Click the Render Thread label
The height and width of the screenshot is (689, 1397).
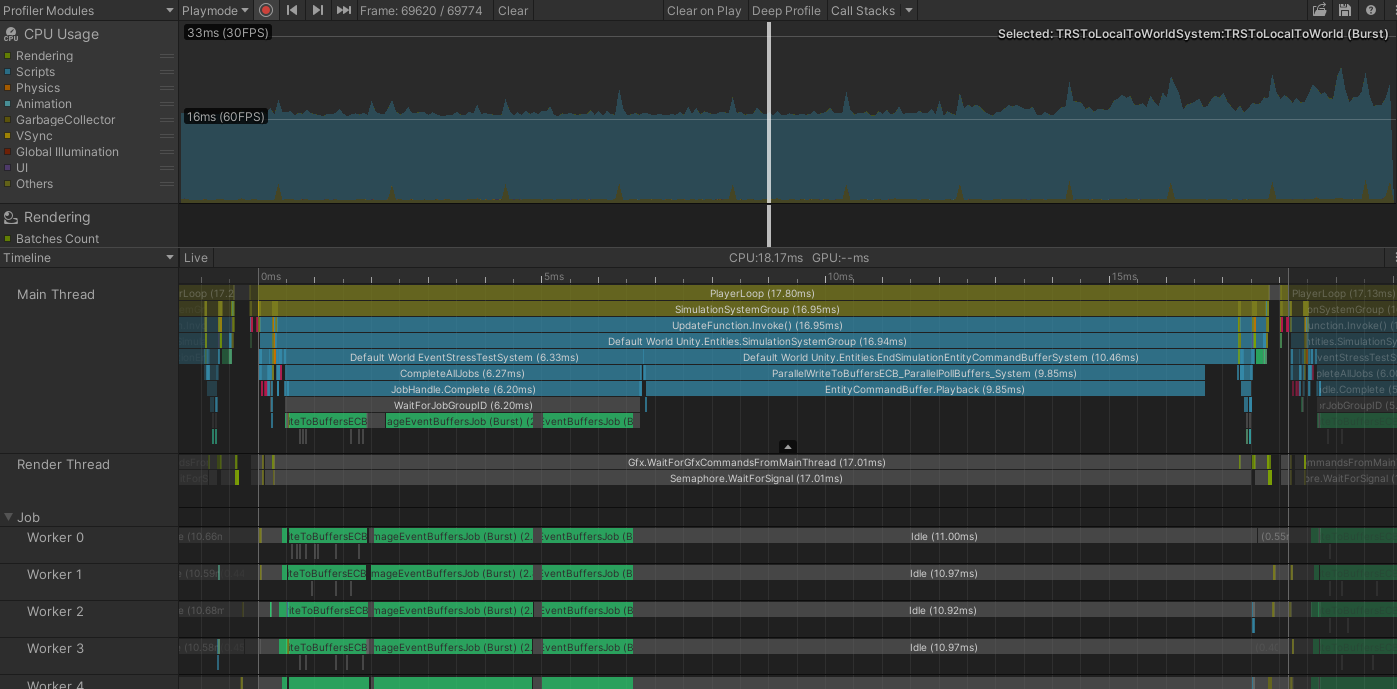point(63,465)
